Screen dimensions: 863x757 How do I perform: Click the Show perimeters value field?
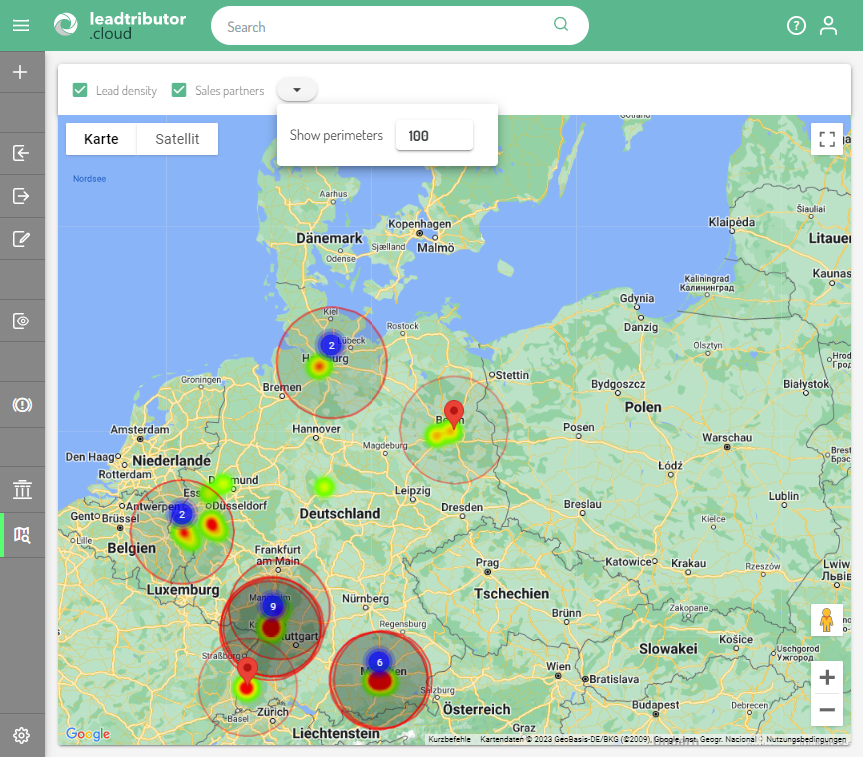(x=434, y=135)
